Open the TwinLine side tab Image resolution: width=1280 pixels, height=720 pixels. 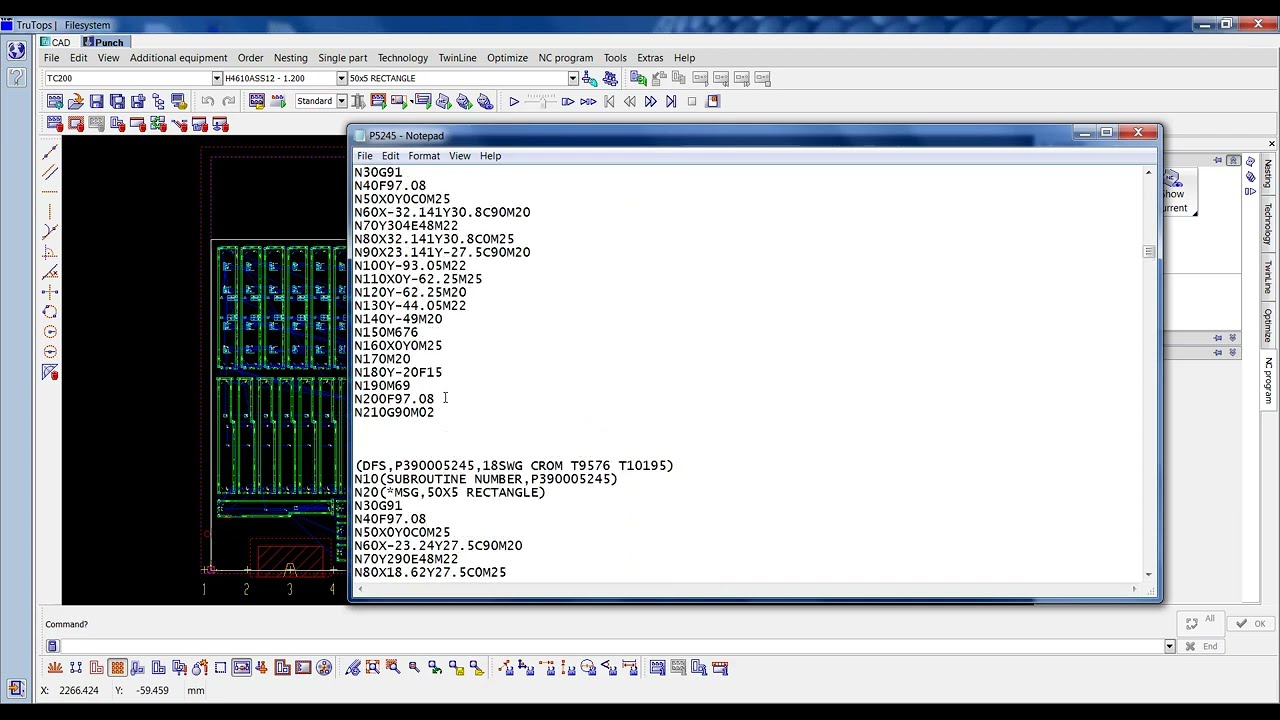tap(1266, 279)
